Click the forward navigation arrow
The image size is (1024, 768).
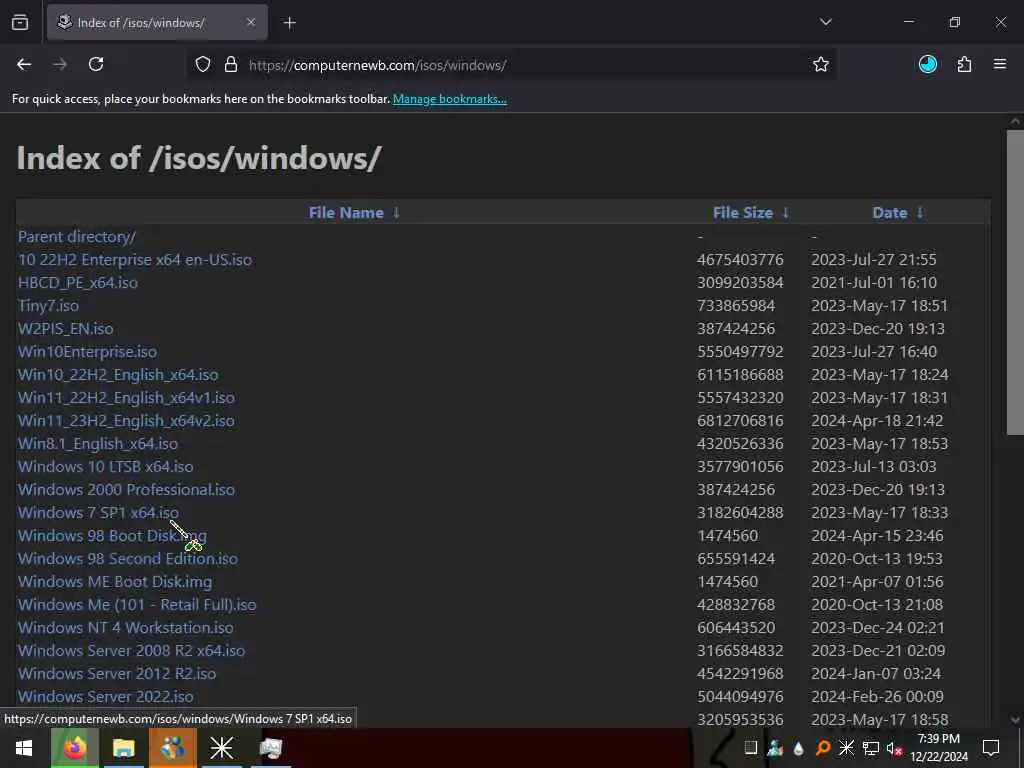coord(60,64)
